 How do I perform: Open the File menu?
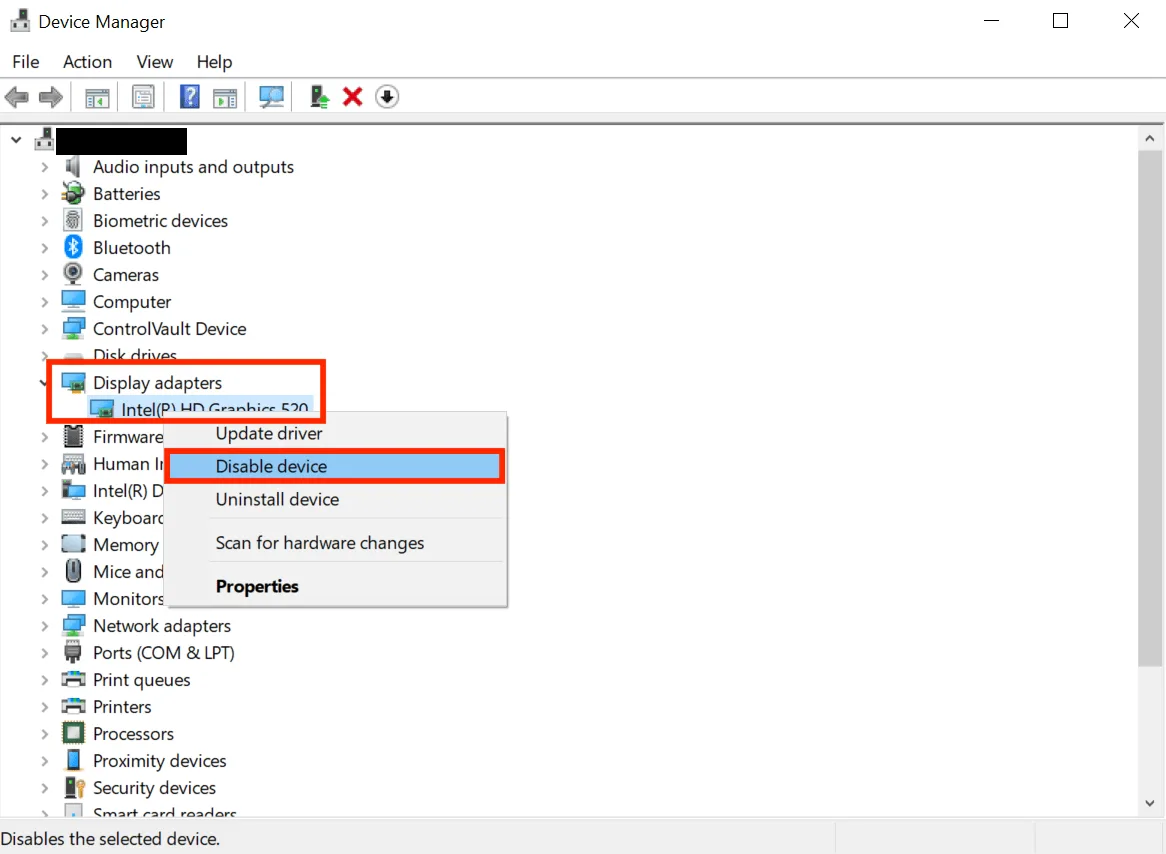26,62
